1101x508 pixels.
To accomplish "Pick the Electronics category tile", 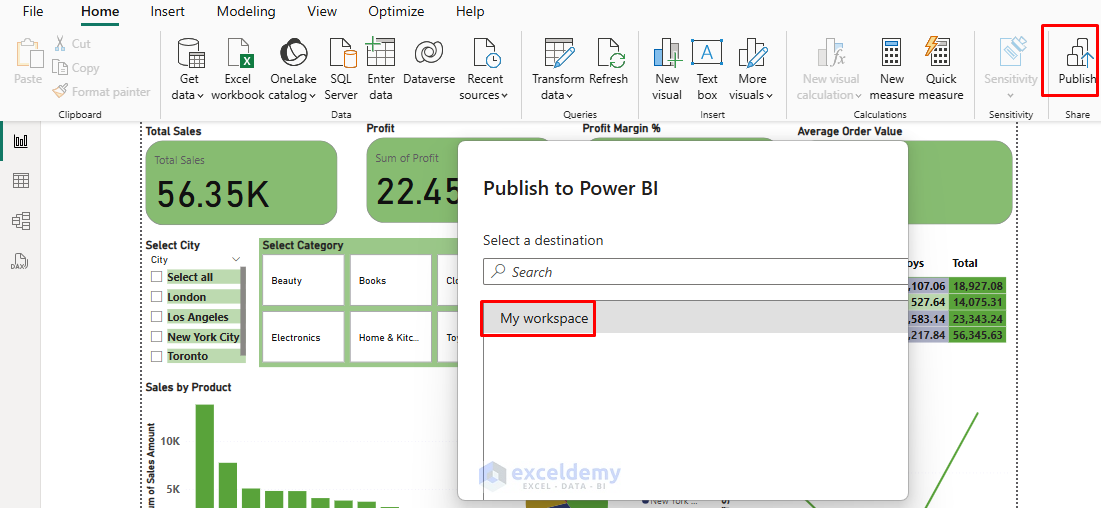I will pyautogui.click(x=303, y=337).
